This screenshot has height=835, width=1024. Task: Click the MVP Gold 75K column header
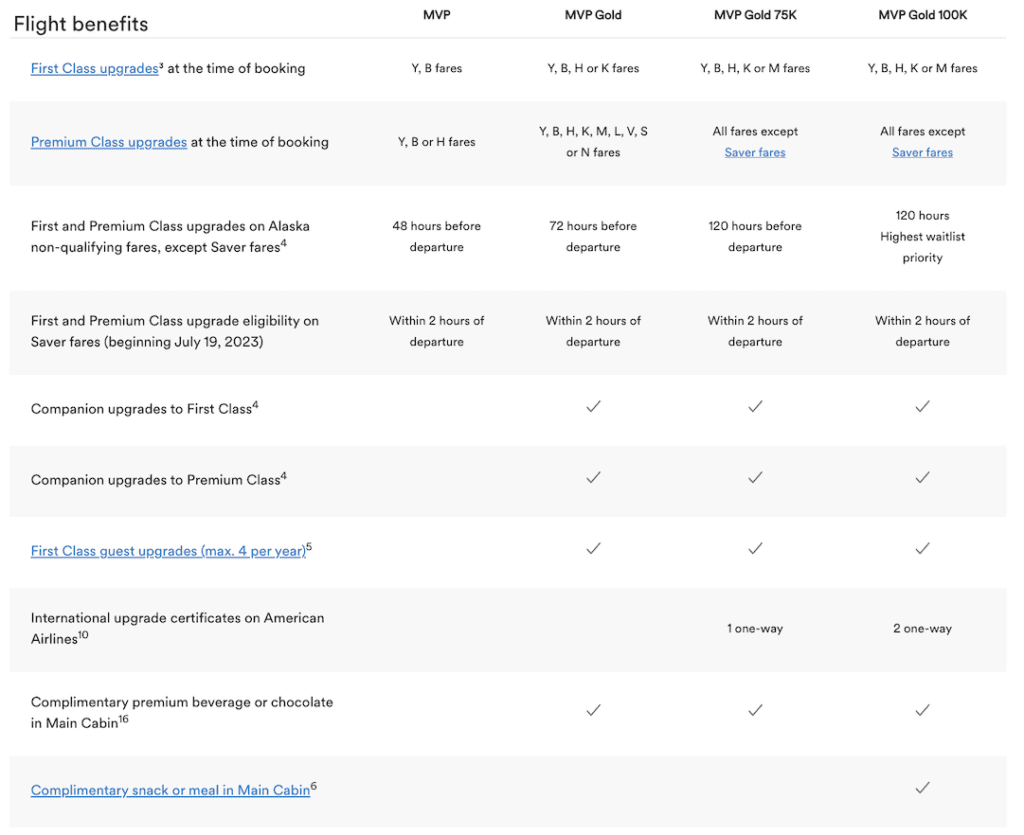coord(755,15)
